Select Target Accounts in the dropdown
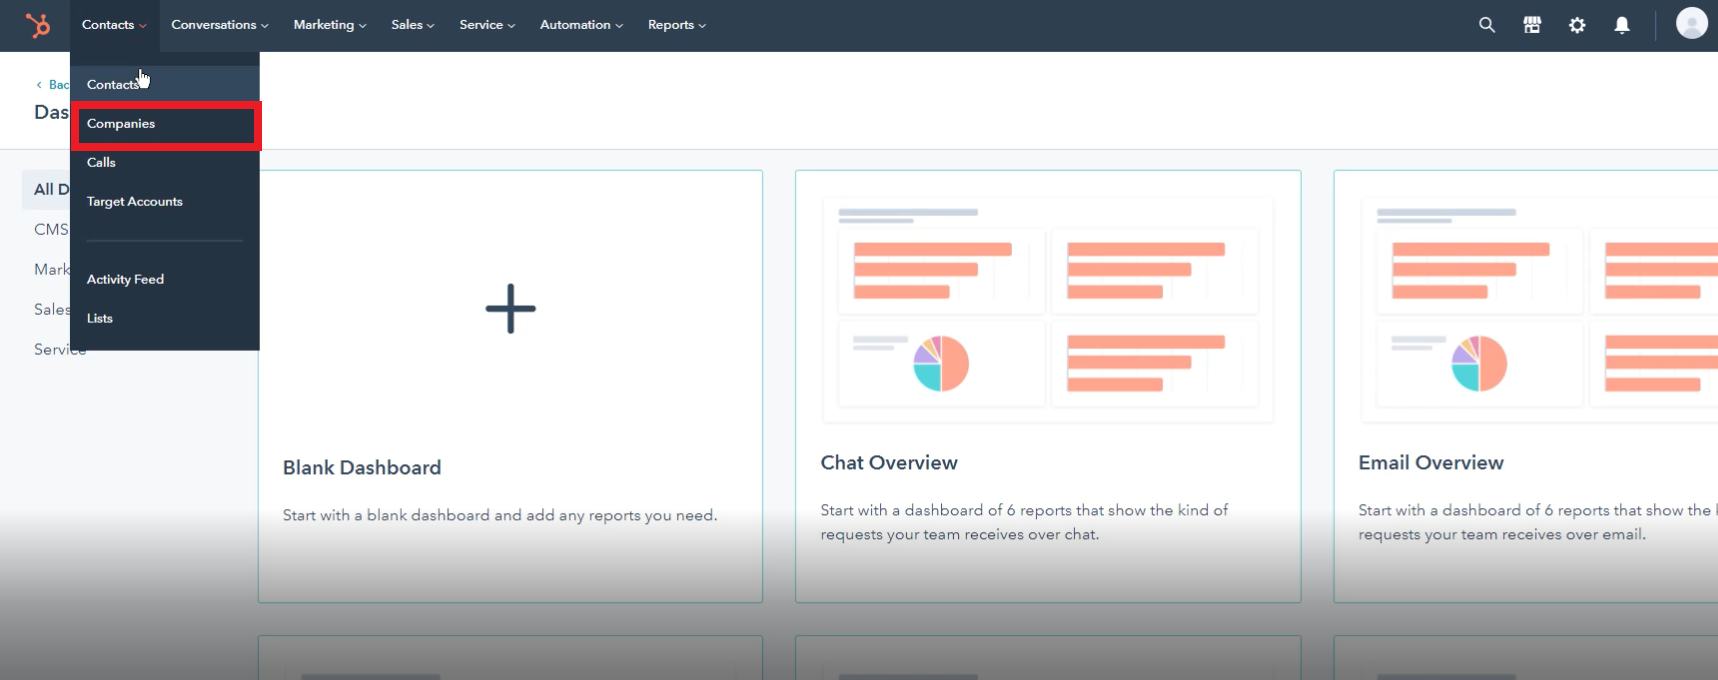 [165, 201]
